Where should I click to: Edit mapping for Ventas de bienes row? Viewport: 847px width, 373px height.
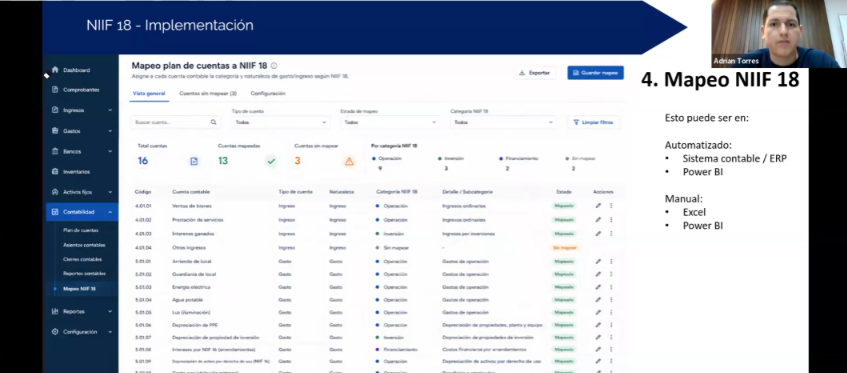coord(598,206)
